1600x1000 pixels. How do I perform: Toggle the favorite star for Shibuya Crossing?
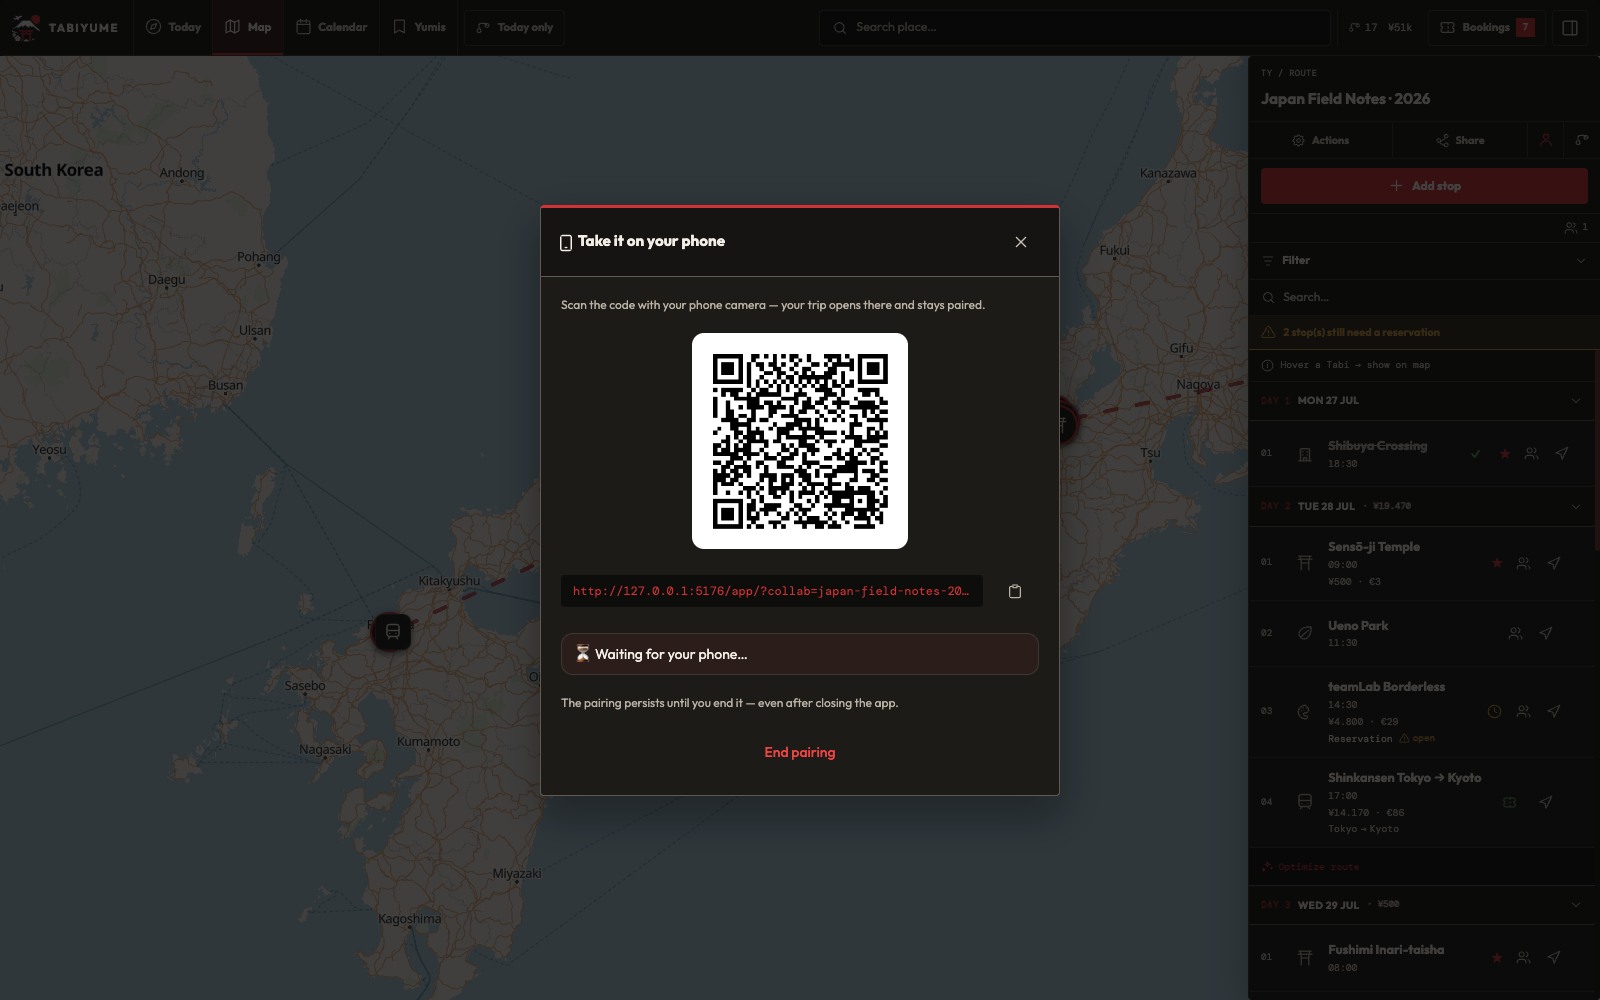click(x=1504, y=454)
